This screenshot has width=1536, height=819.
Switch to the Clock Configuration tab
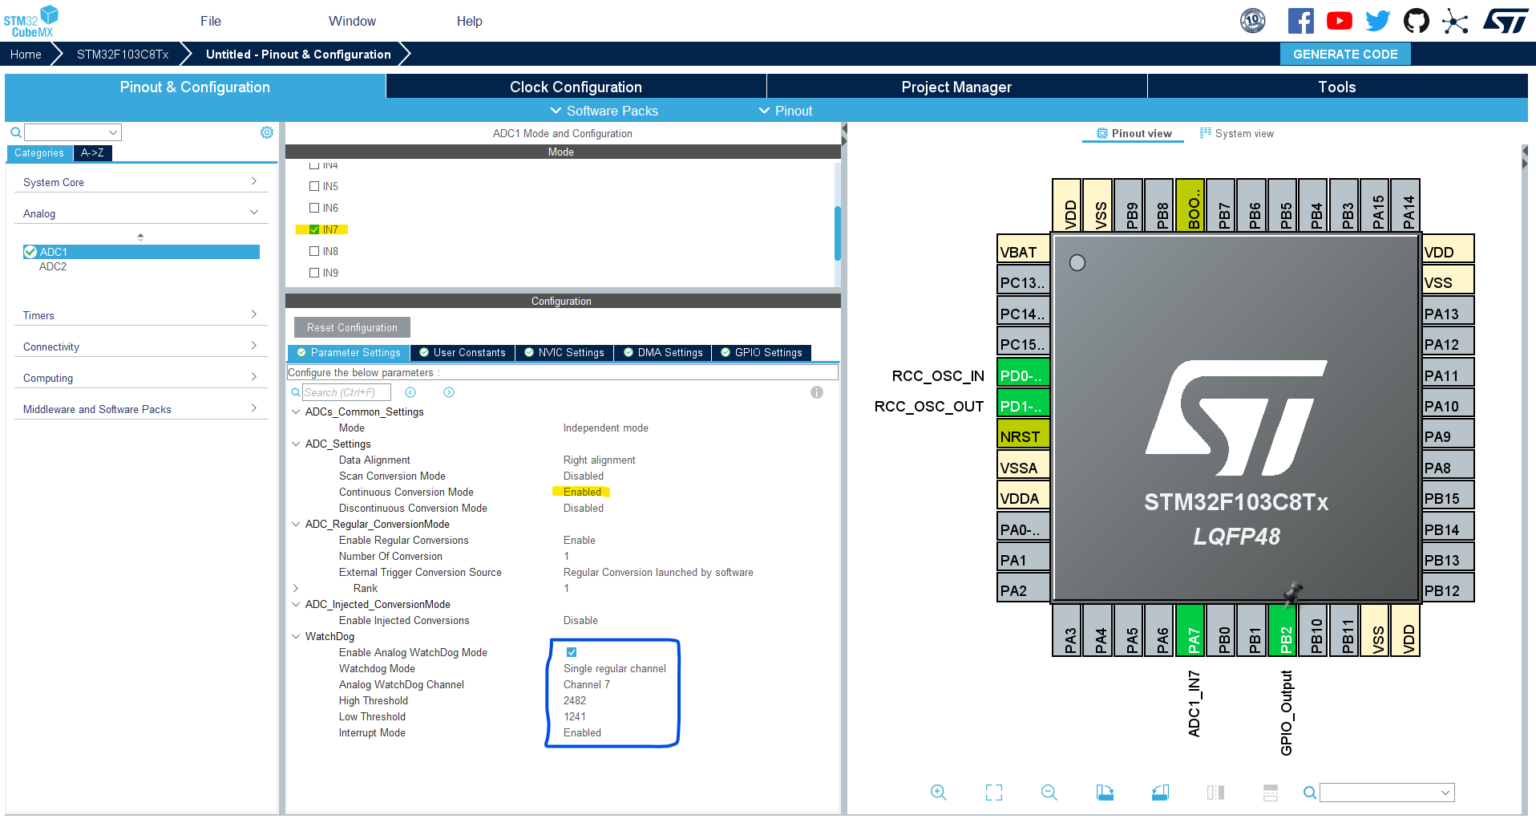575,87
